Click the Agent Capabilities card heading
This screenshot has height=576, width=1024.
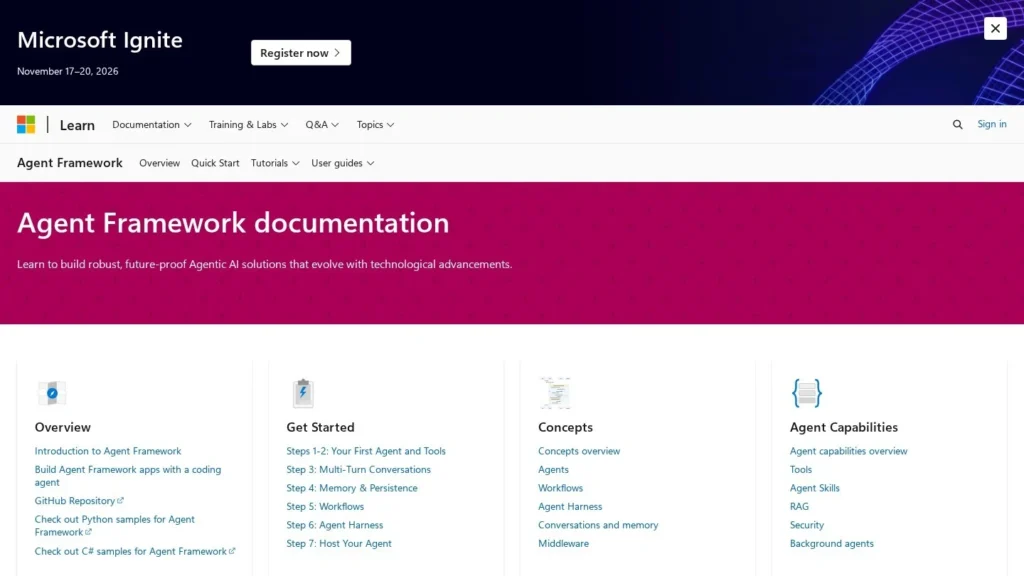pos(844,427)
